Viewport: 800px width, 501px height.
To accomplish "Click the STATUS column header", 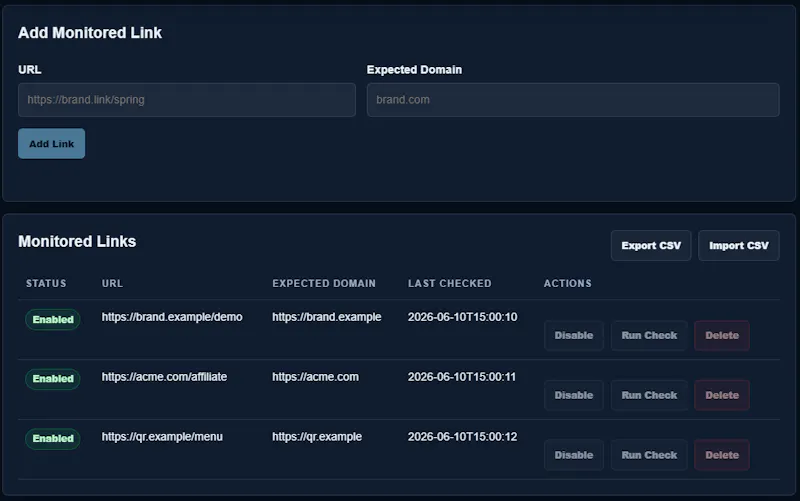I will [x=46, y=283].
